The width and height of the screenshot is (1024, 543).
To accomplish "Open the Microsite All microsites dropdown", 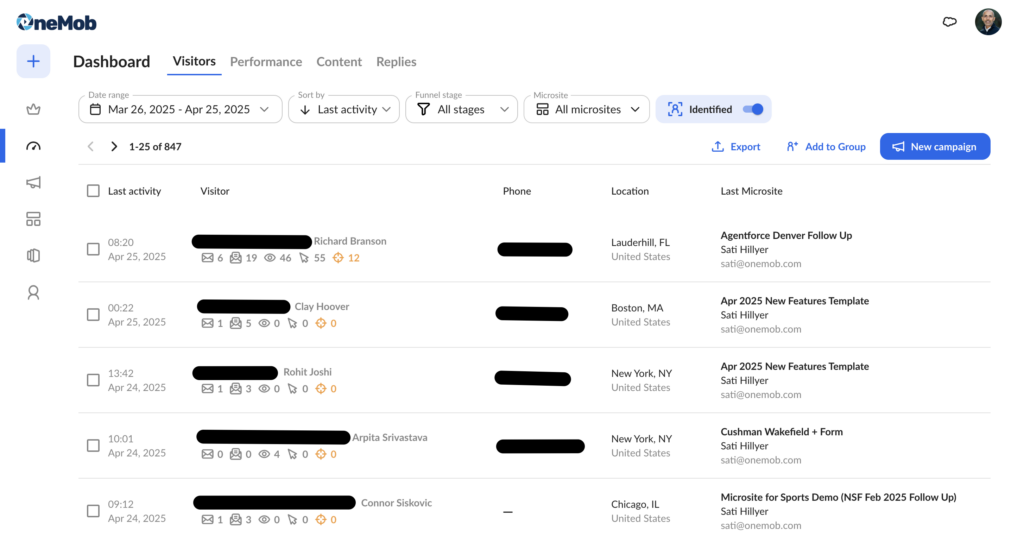I will pyautogui.click(x=586, y=110).
